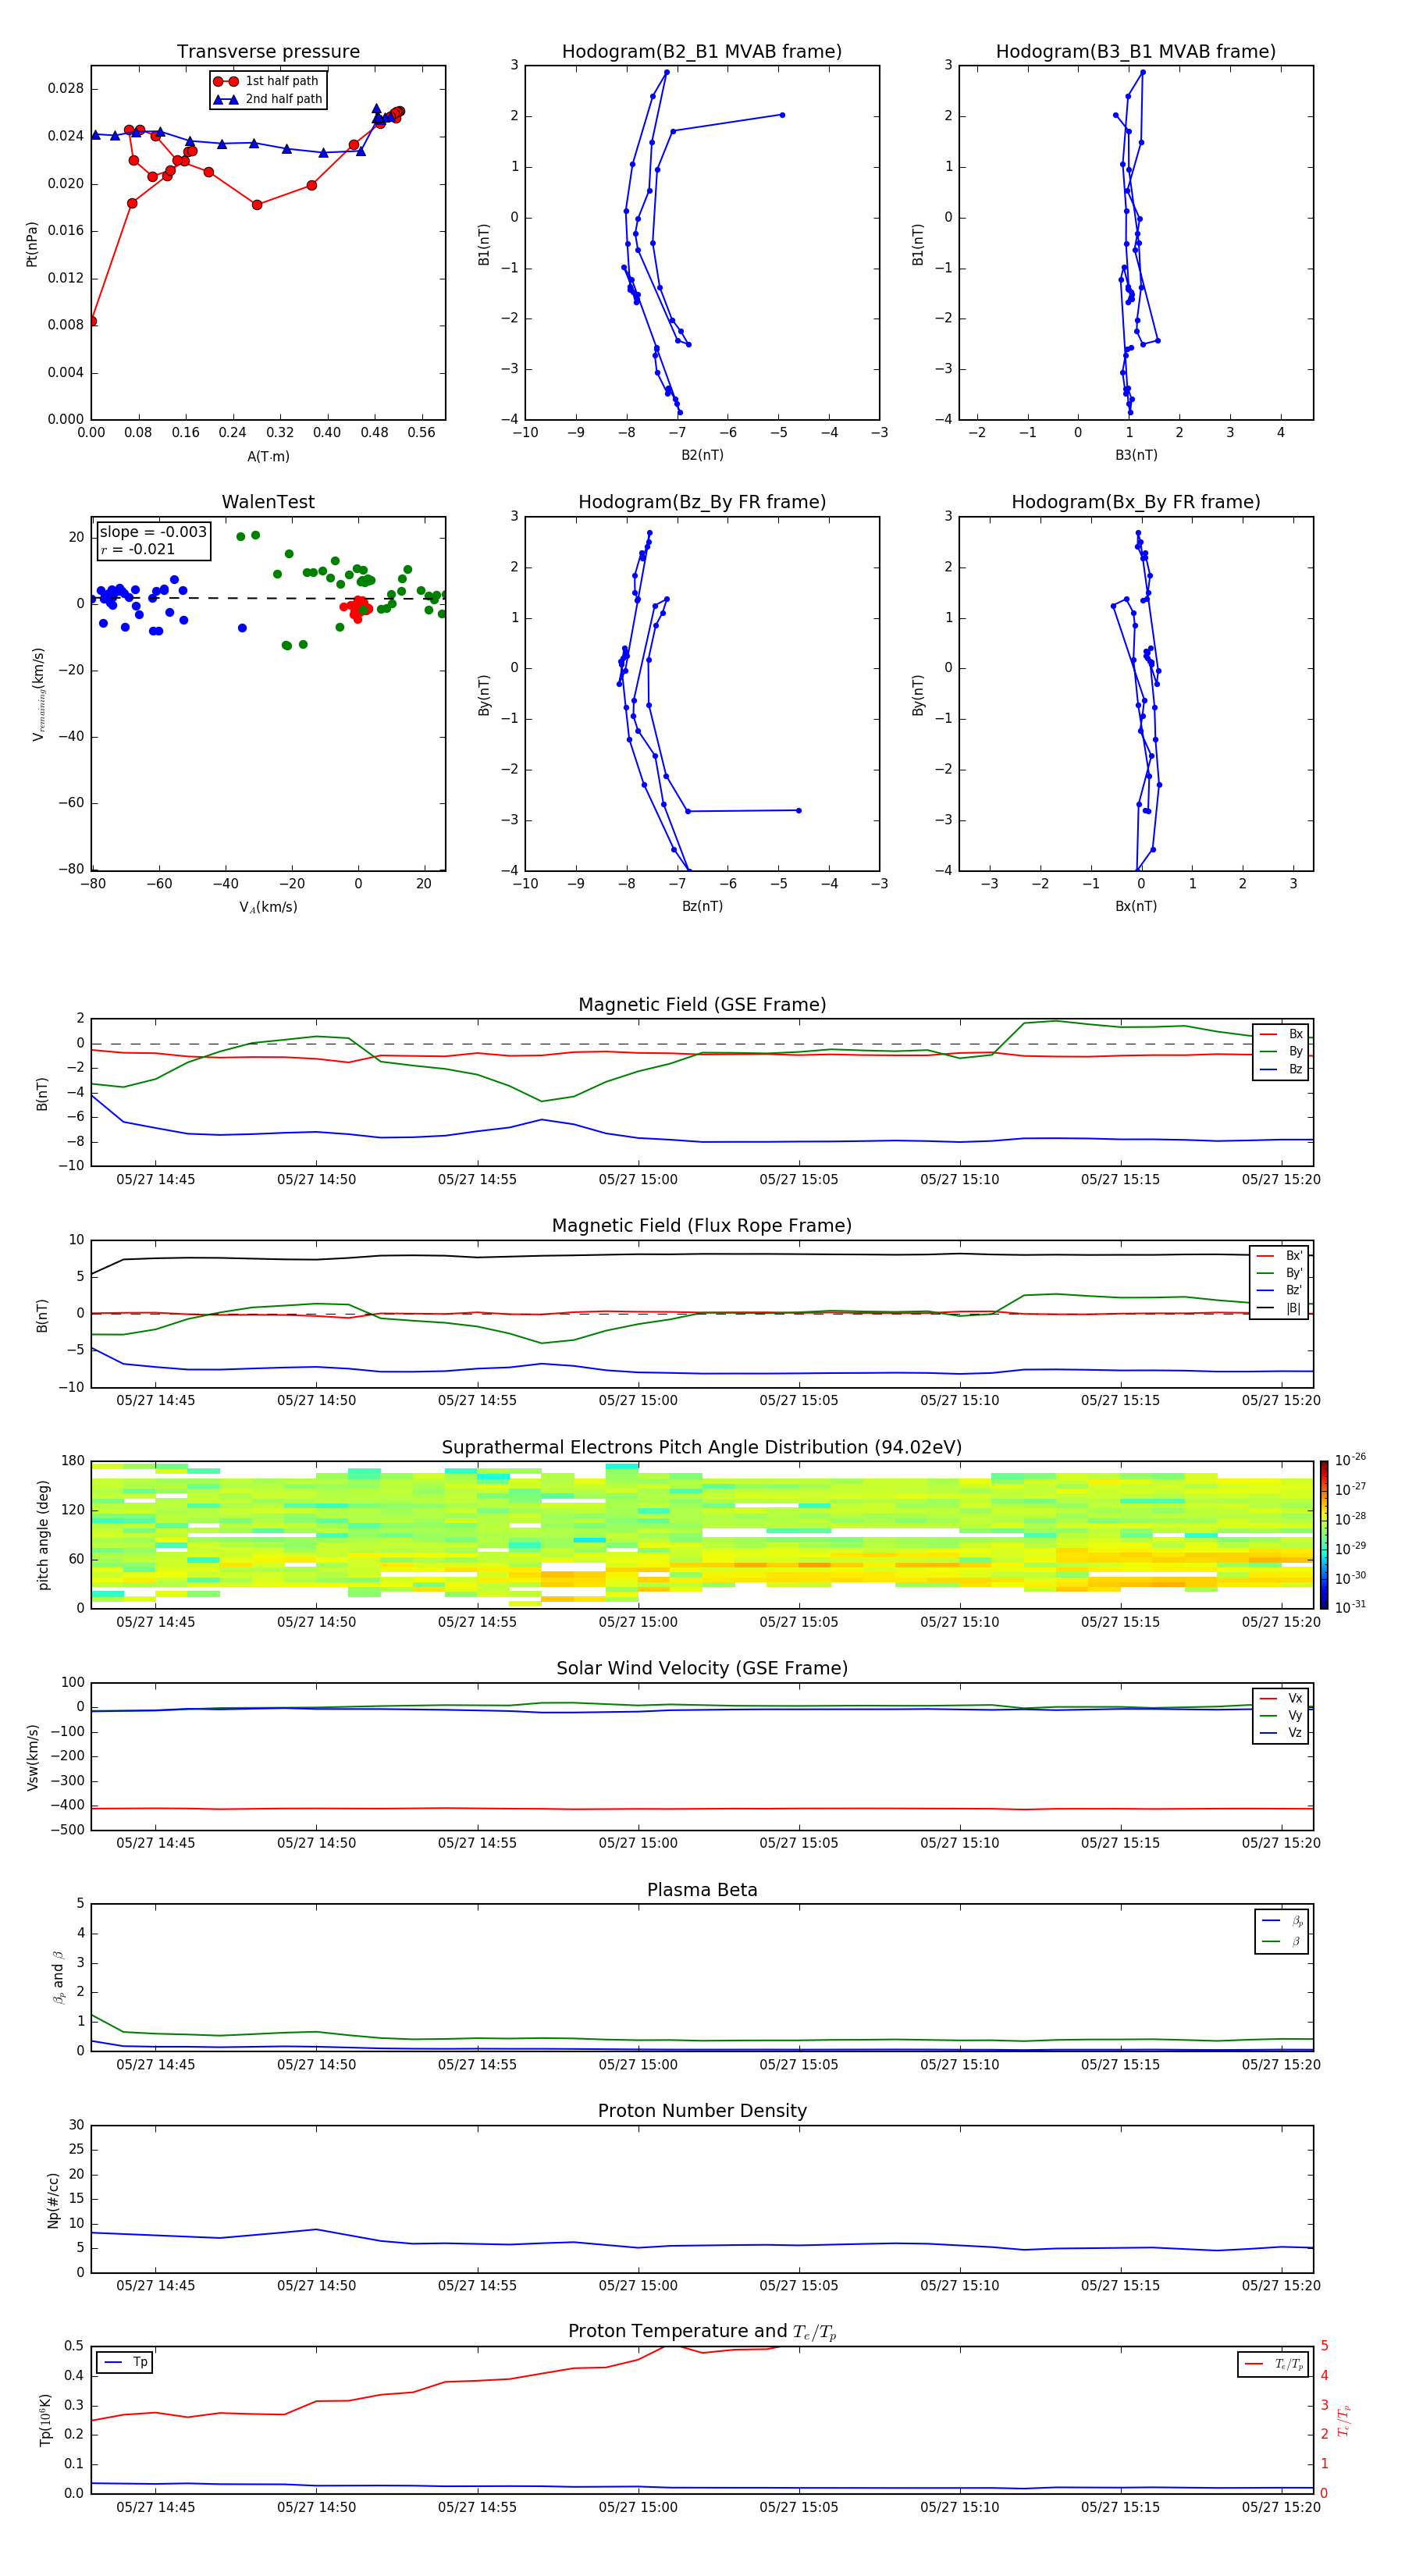1405x2576 pixels.
Task: Click the 'Proton Temperature and Te/Tp' title
Action: point(702,2332)
